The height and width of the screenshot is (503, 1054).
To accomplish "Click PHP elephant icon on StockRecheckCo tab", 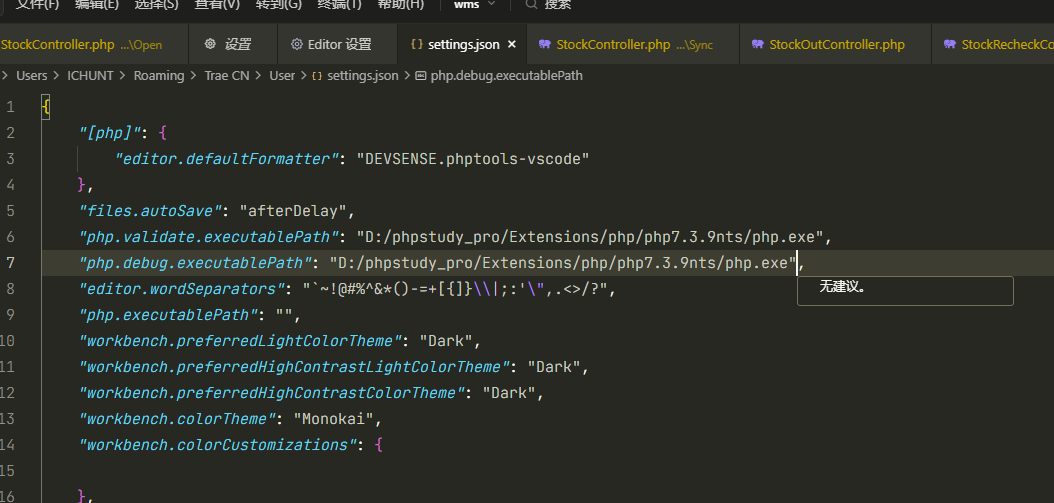I will click(x=950, y=44).
